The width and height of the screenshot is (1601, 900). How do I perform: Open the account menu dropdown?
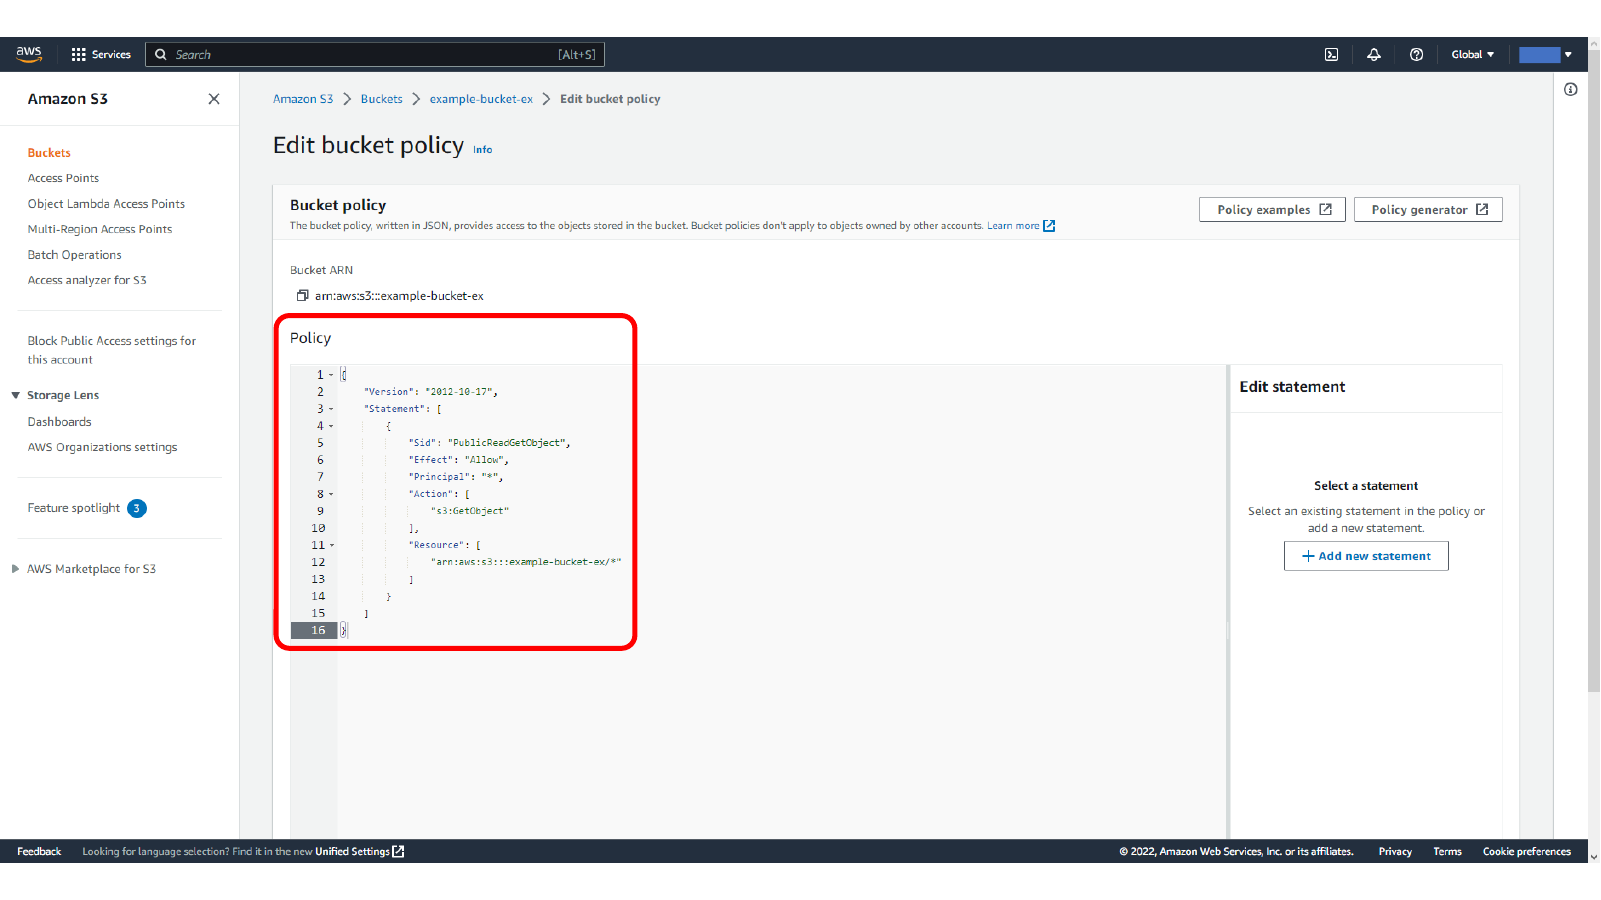[1545, 55]
